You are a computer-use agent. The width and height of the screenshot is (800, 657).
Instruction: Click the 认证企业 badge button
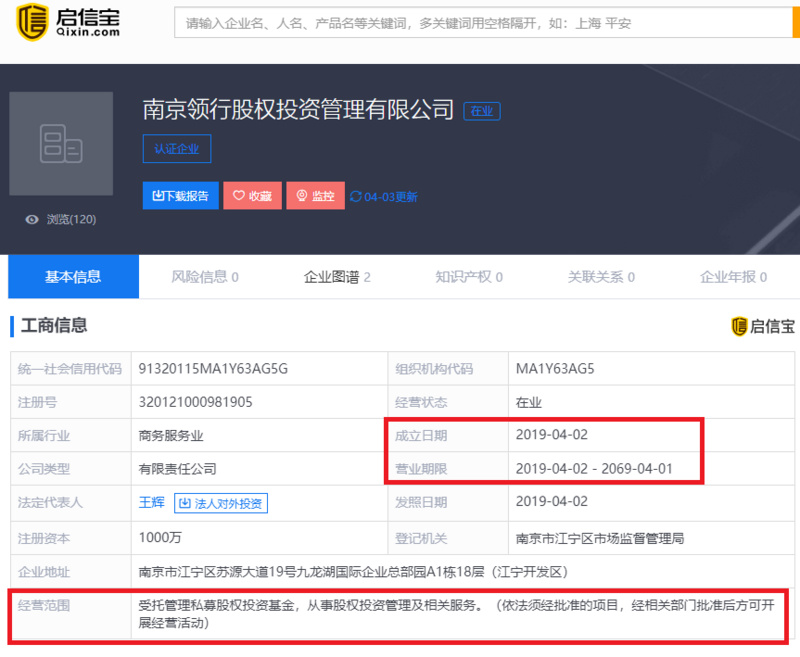tap(176, 149)
